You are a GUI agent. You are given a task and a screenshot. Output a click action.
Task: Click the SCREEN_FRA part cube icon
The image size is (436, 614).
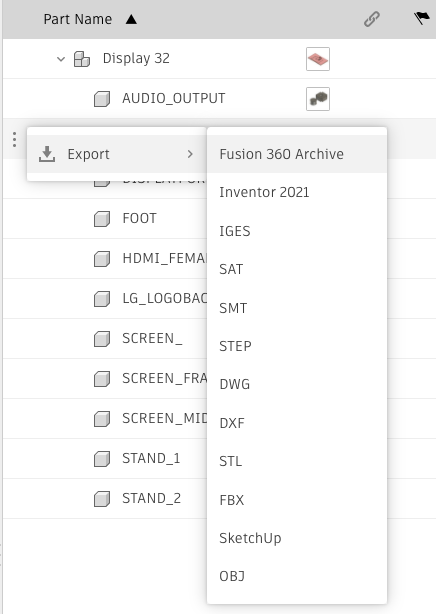(x=102, y=379)
